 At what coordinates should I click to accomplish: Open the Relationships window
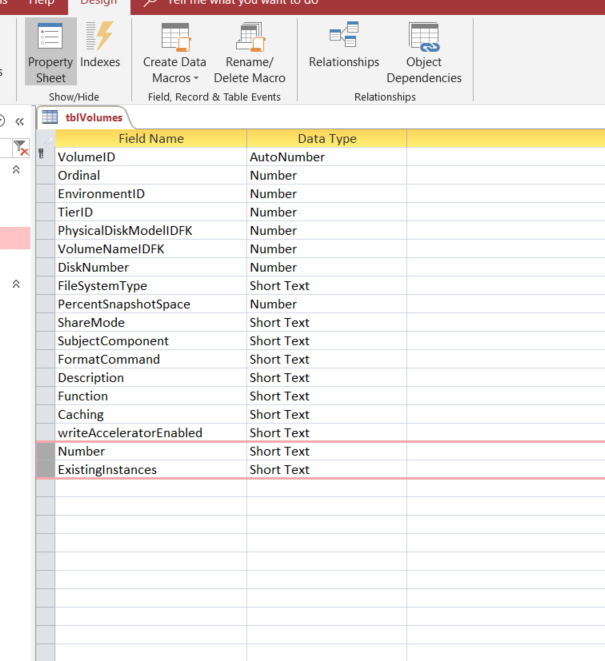tap(344, 48)
